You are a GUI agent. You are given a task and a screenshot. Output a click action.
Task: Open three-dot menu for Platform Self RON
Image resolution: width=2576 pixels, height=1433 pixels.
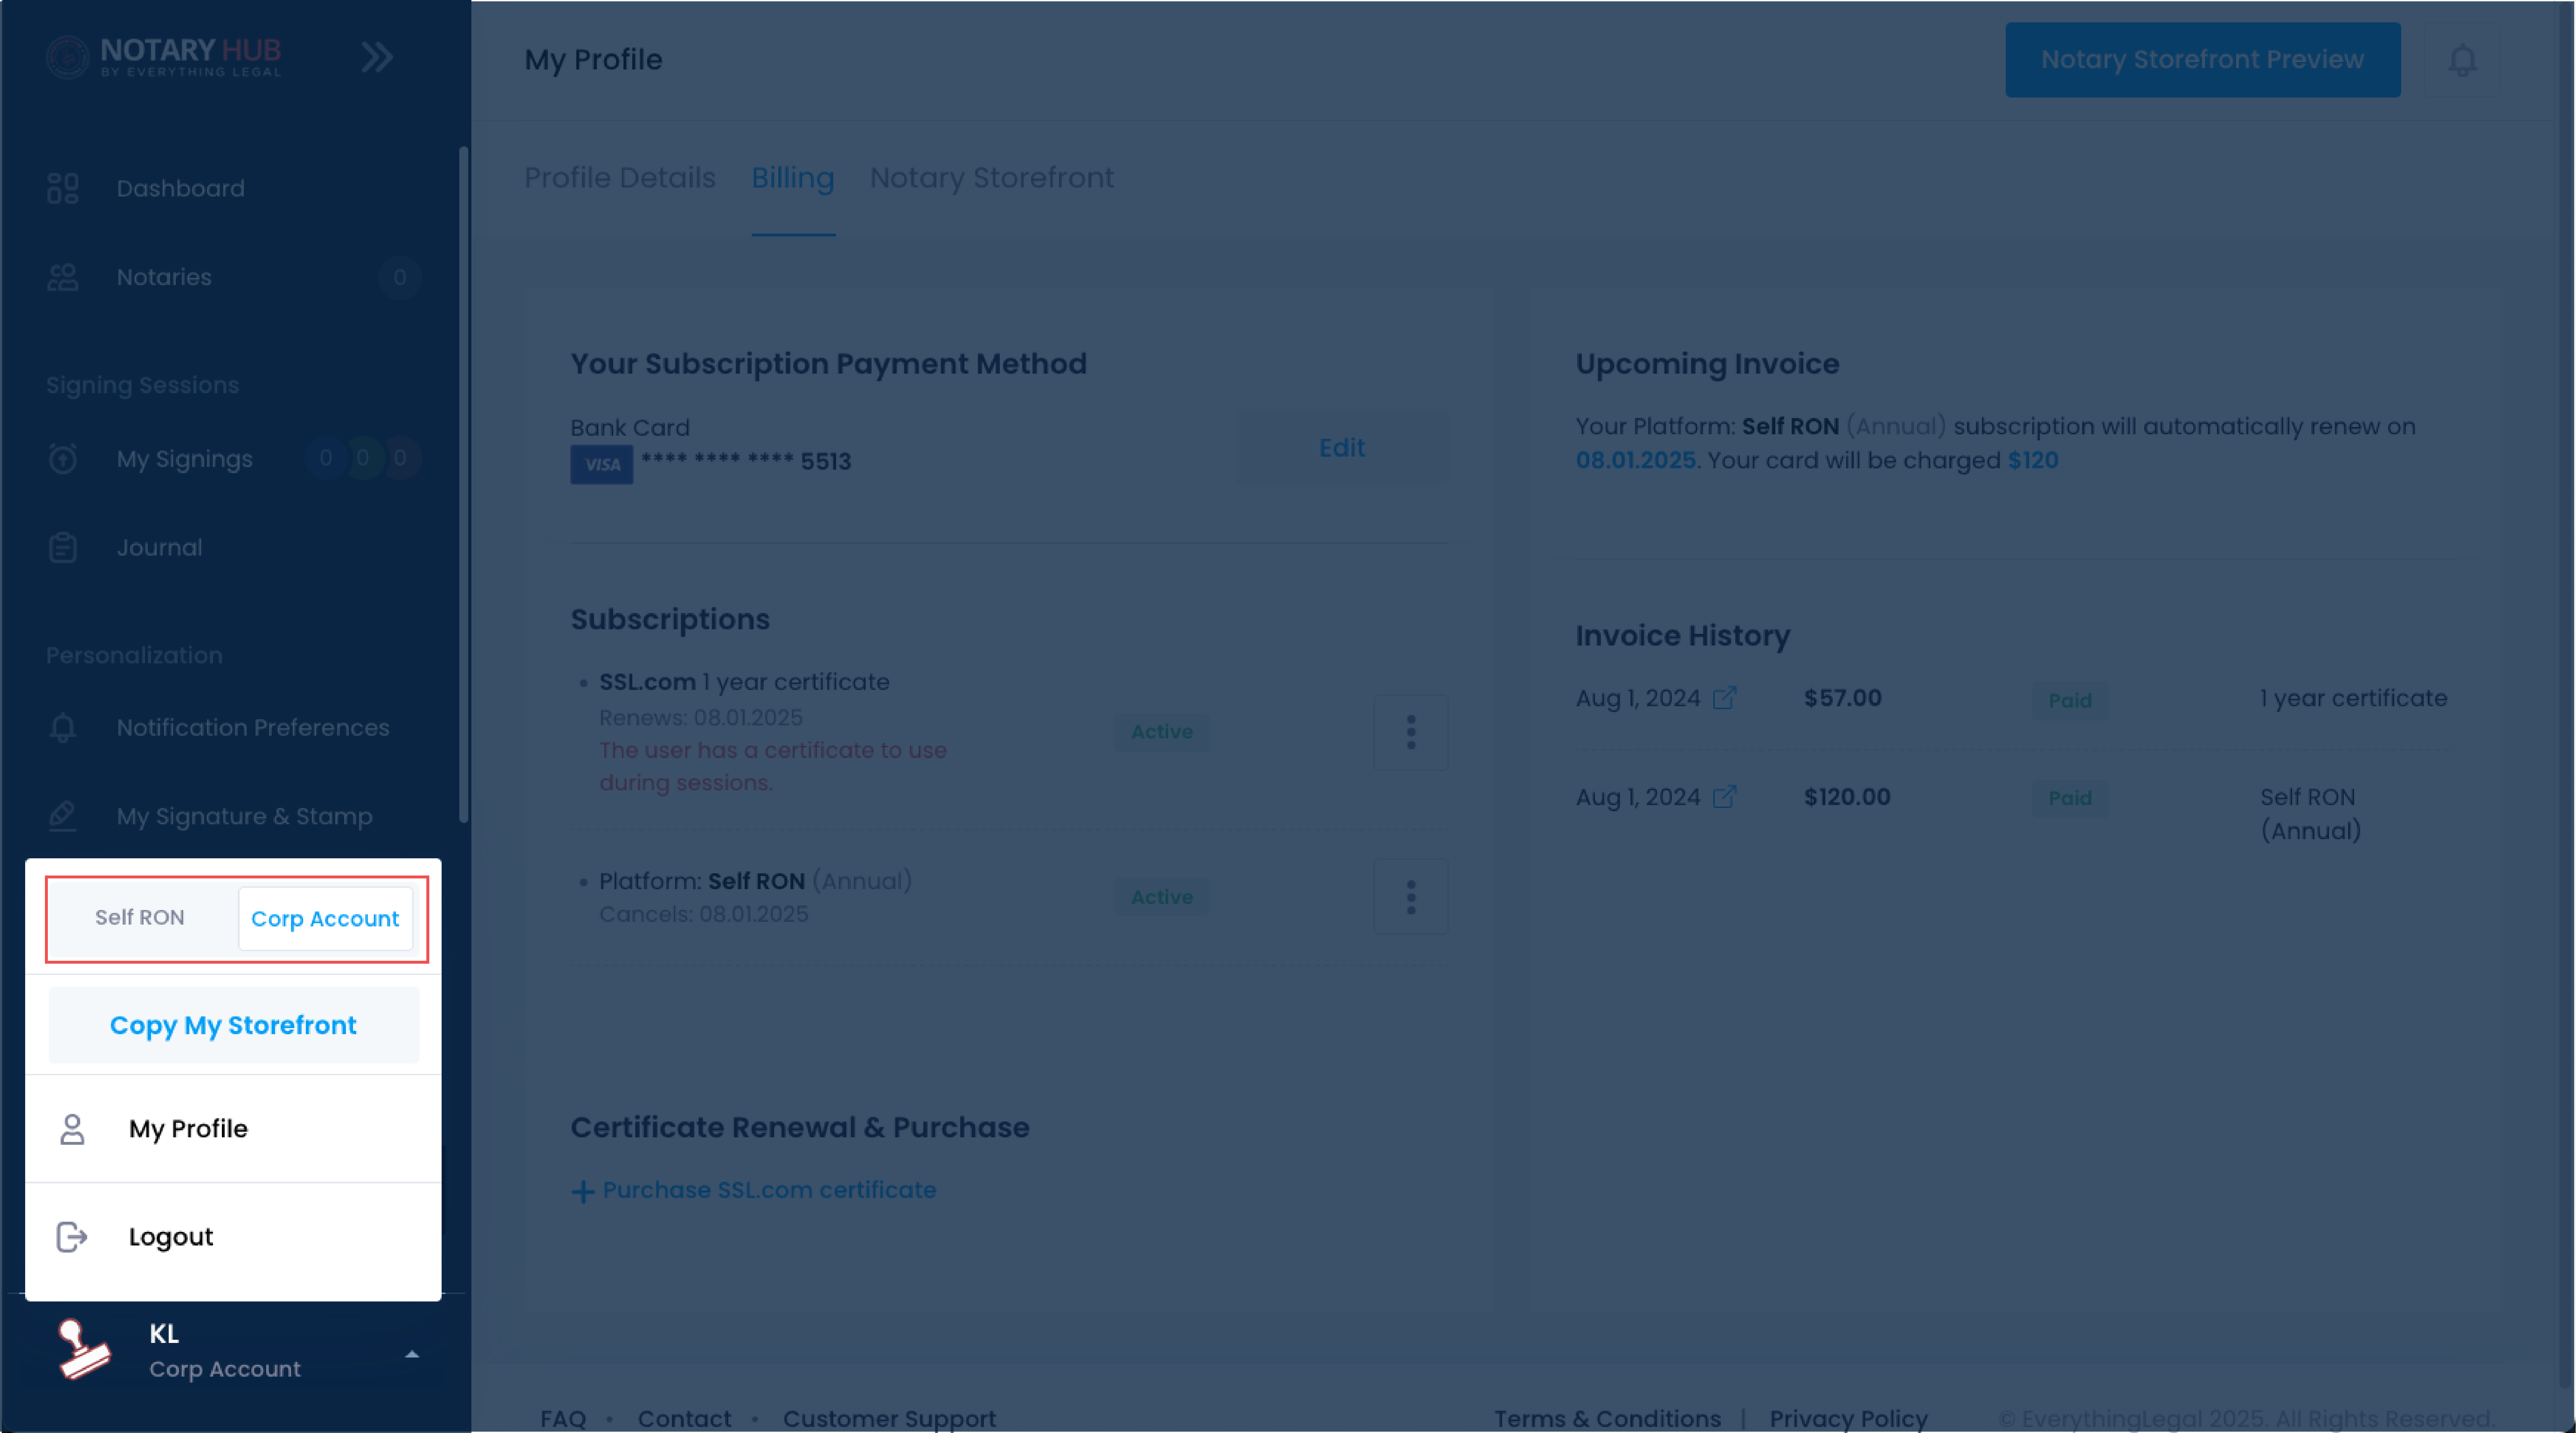tap(1411, 897)
